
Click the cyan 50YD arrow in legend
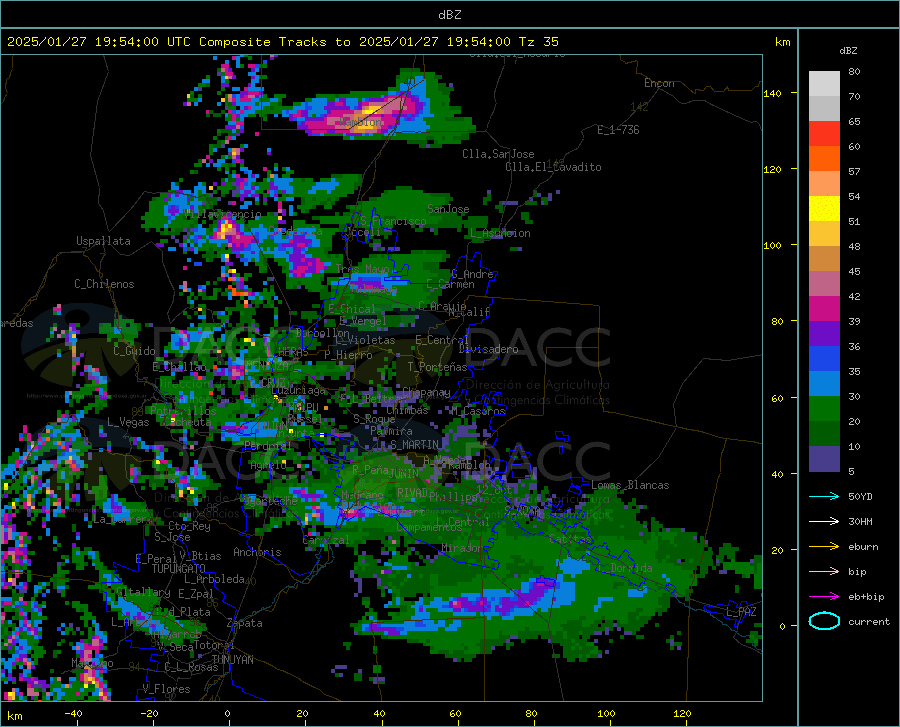coord(824,496)
